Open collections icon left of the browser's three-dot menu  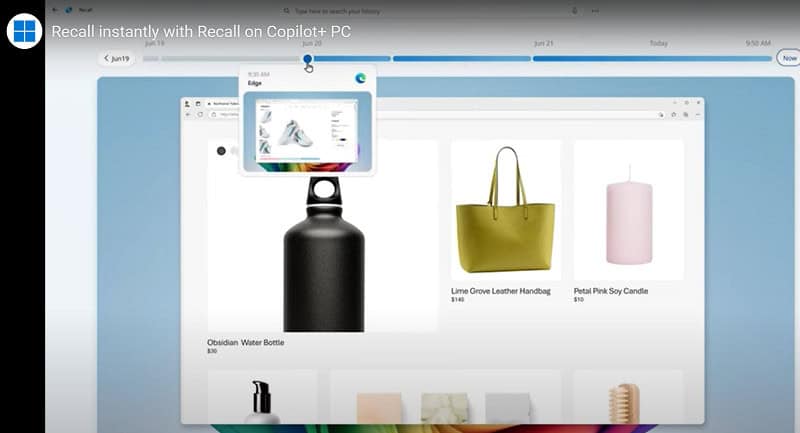tap(686, 114)
